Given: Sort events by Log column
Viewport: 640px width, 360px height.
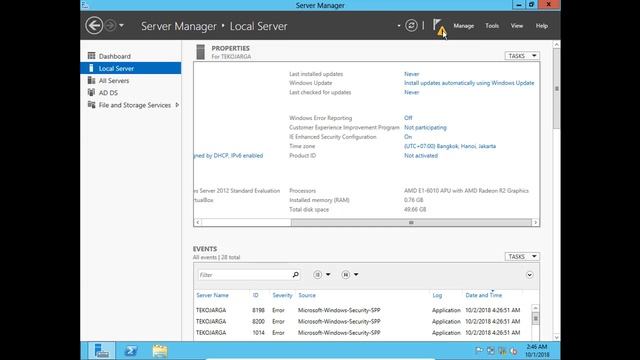Looking at the screenshot, I should point(437,295).
